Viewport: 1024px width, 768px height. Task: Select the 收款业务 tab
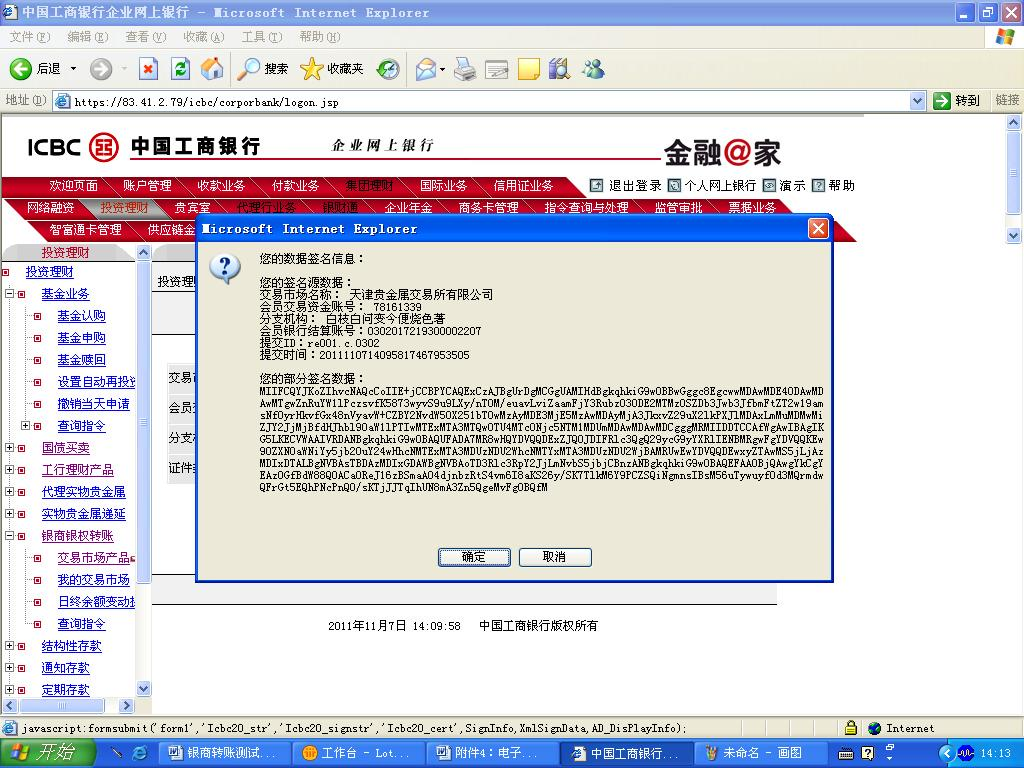(x=221, y=185)
